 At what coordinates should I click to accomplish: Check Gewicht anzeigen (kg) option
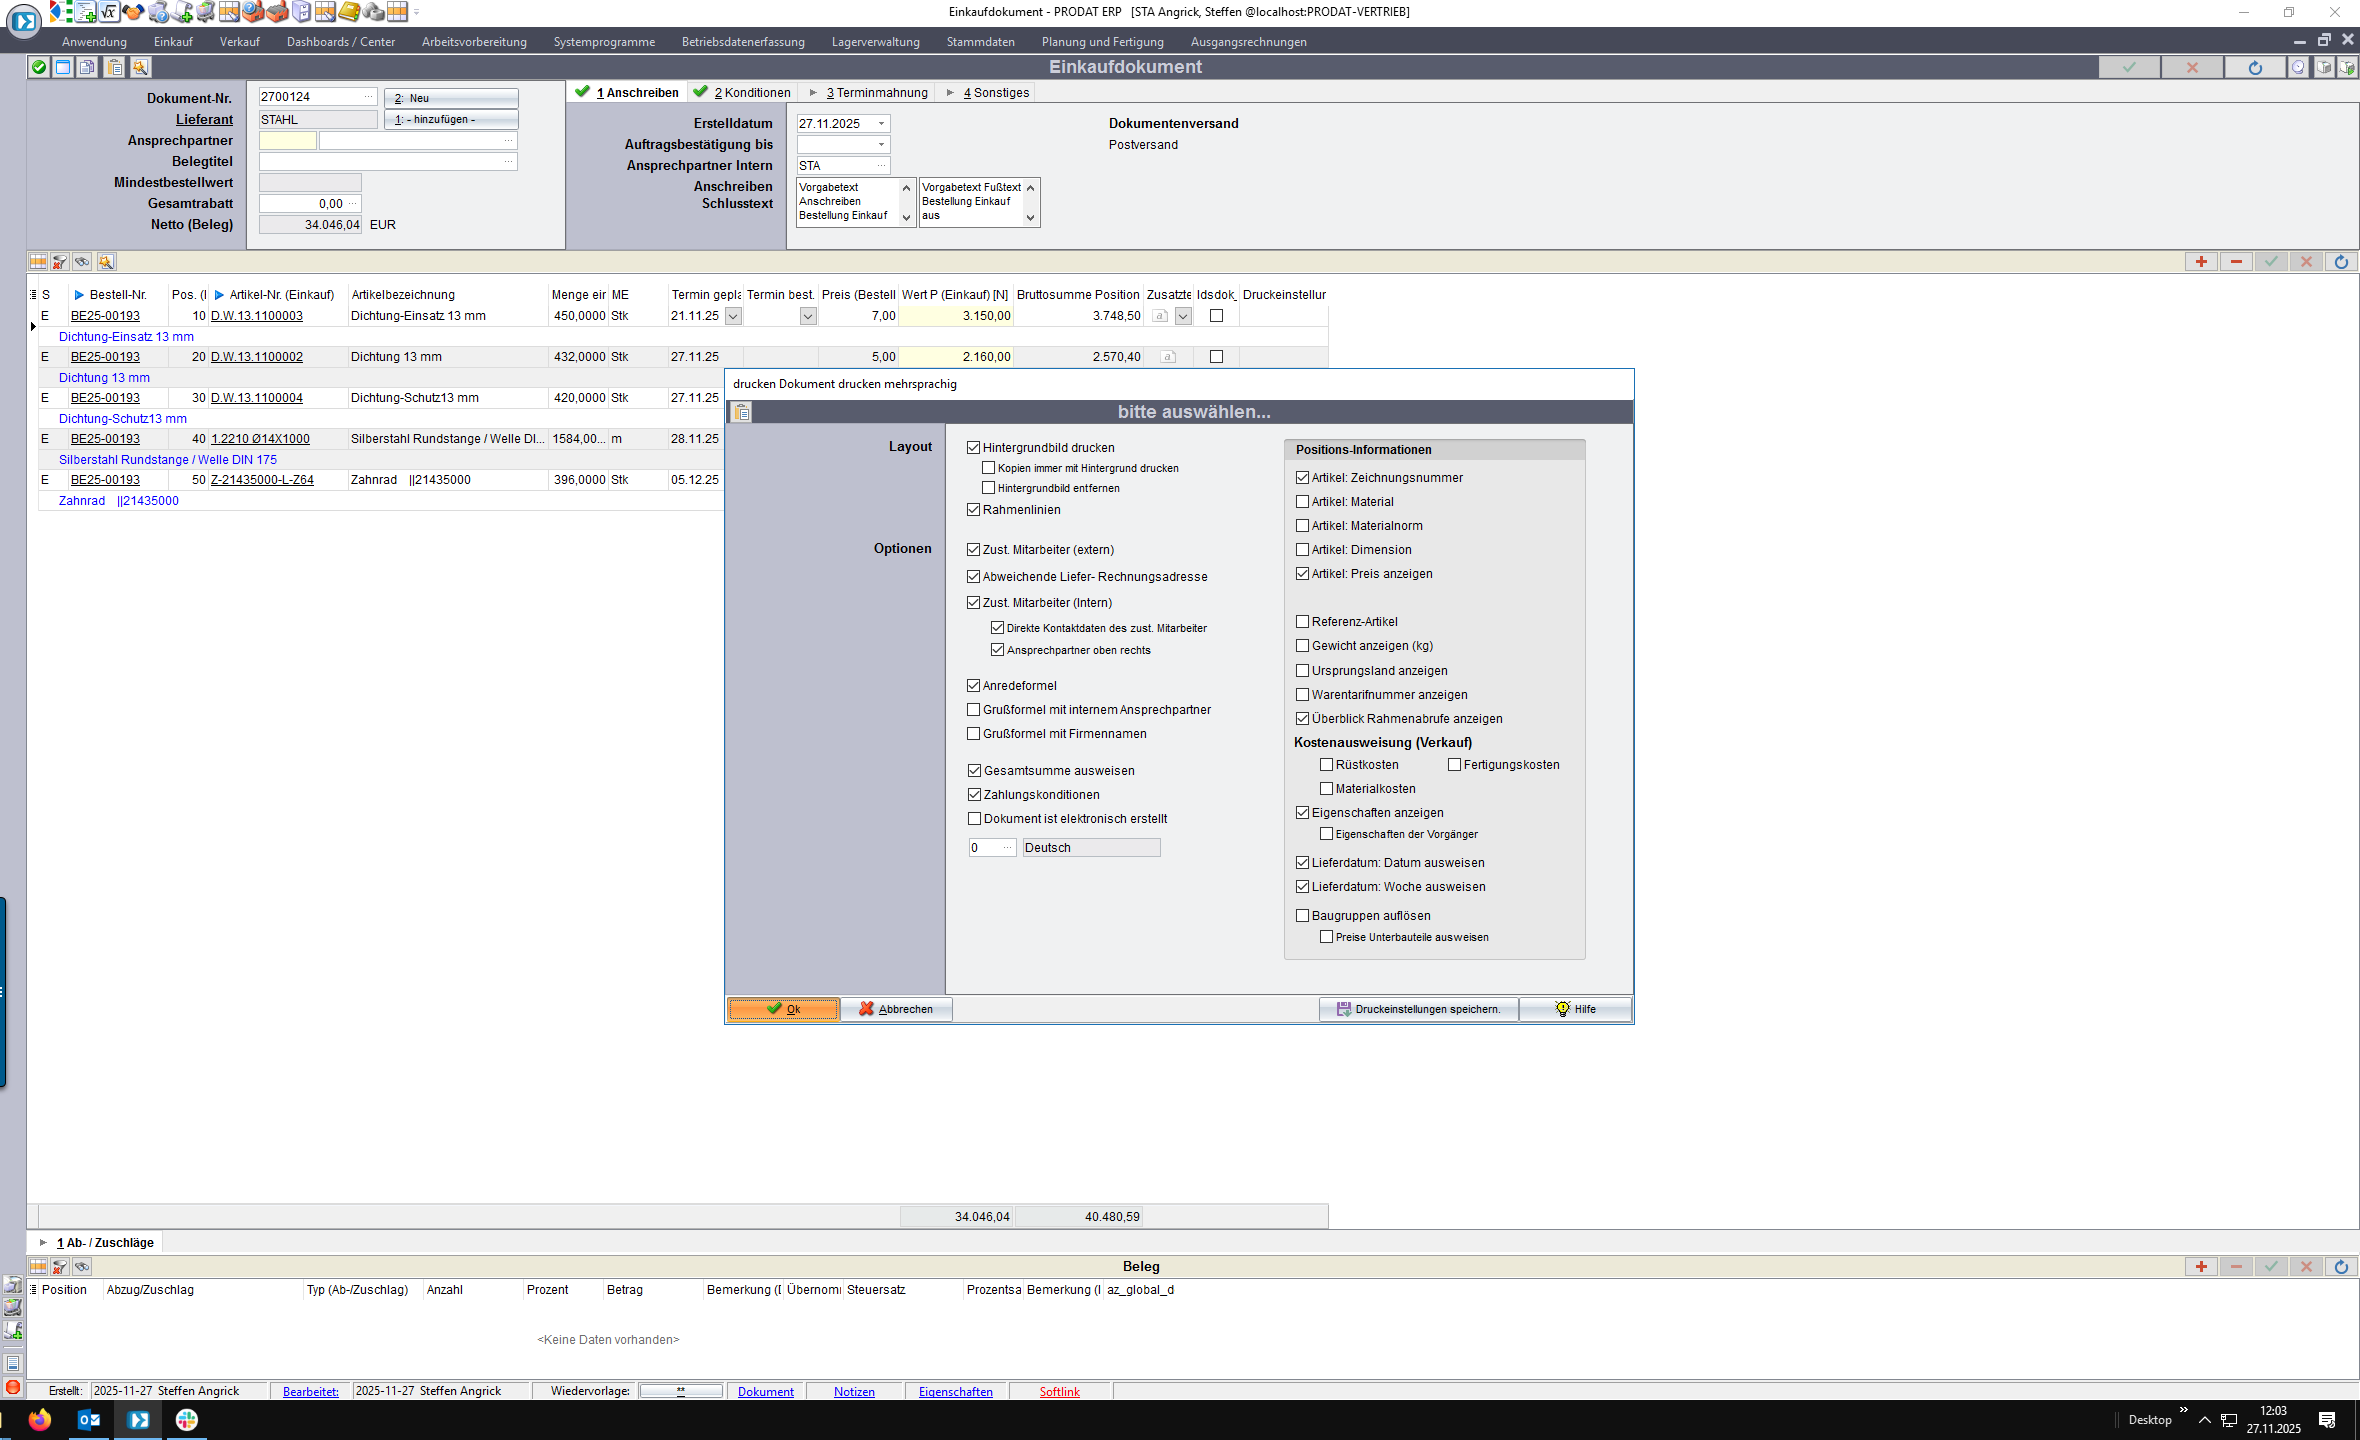coord(1303,646)
